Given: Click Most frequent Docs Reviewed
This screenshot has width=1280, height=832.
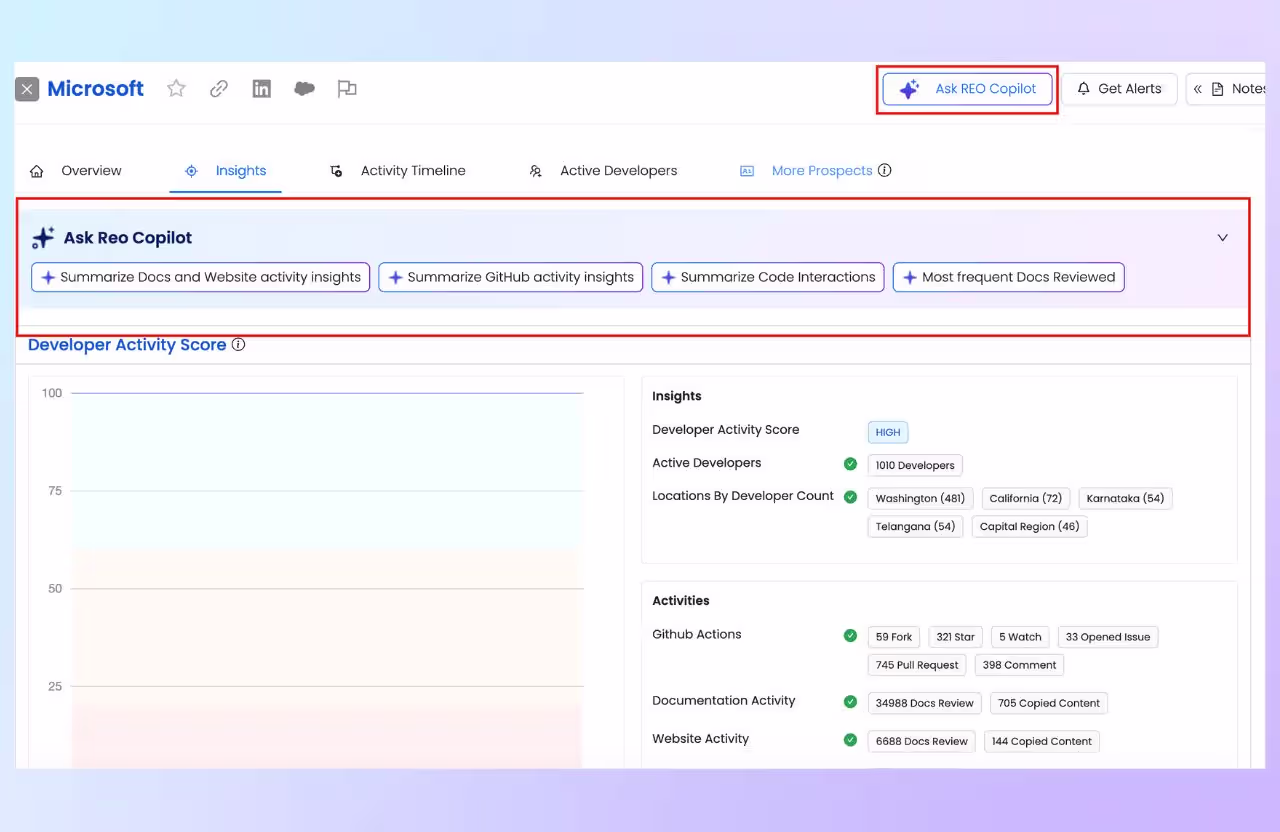Looking at the screenshot, I should [1009, 277].
